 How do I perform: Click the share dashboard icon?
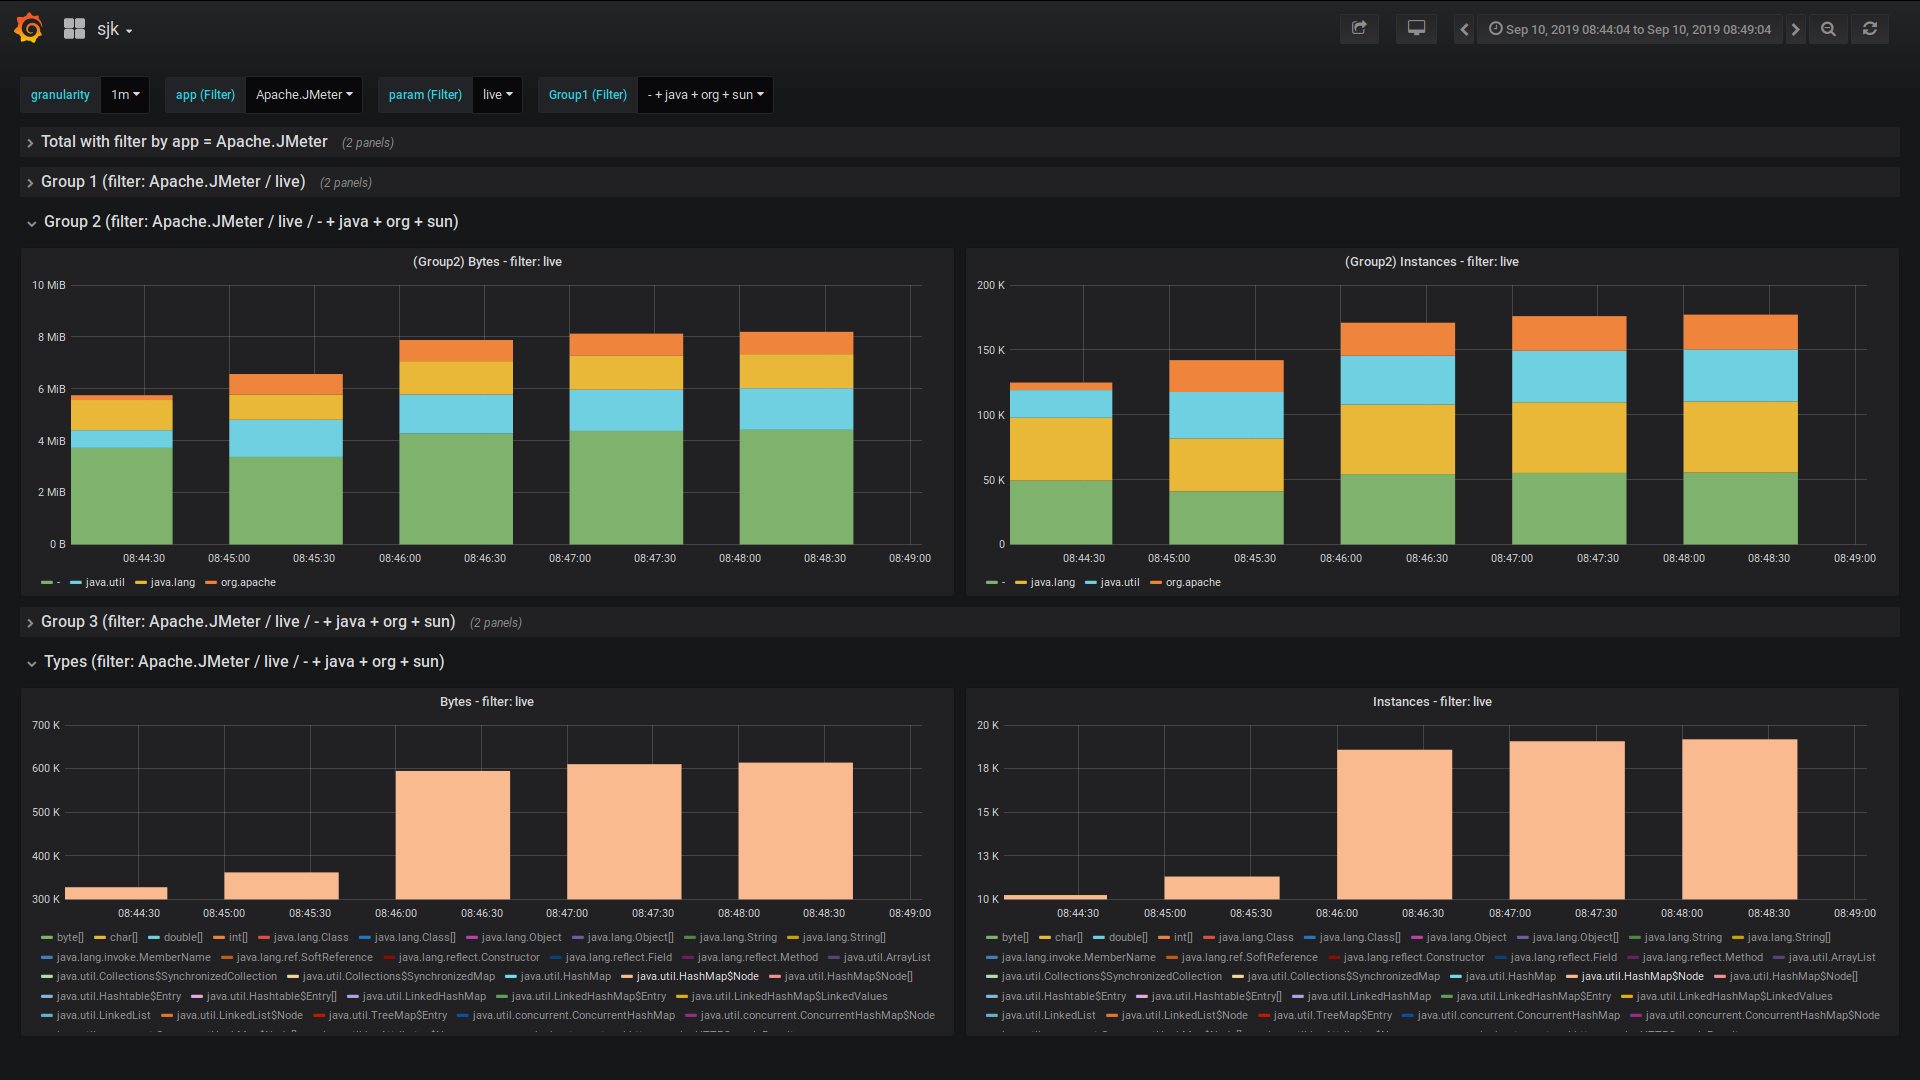[1359, 29]
